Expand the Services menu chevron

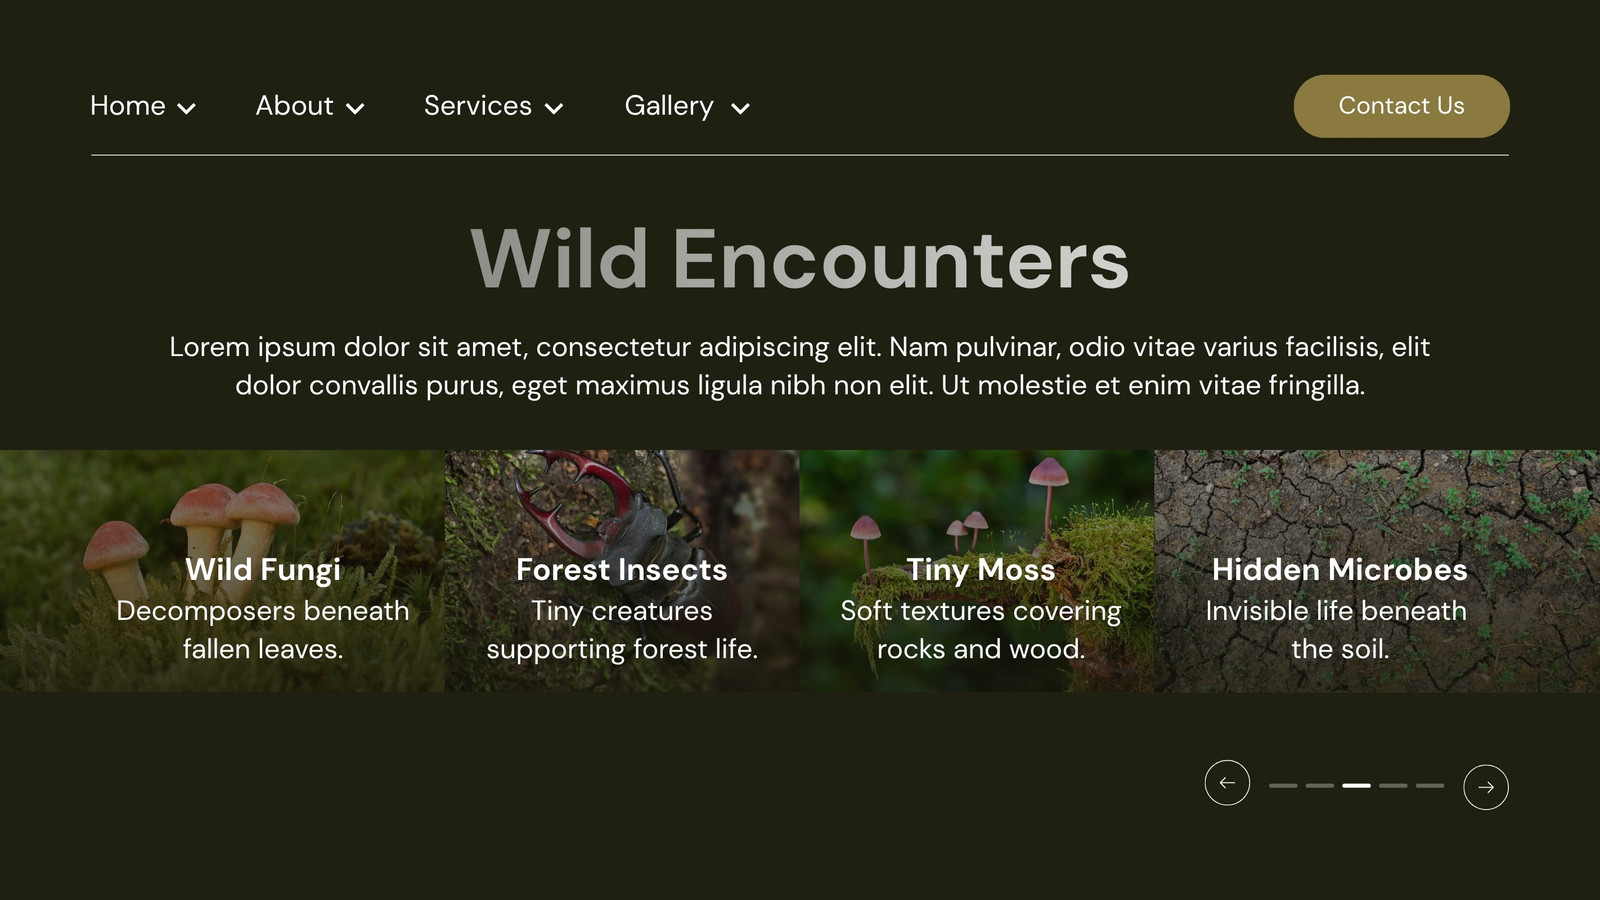[554, 108]
